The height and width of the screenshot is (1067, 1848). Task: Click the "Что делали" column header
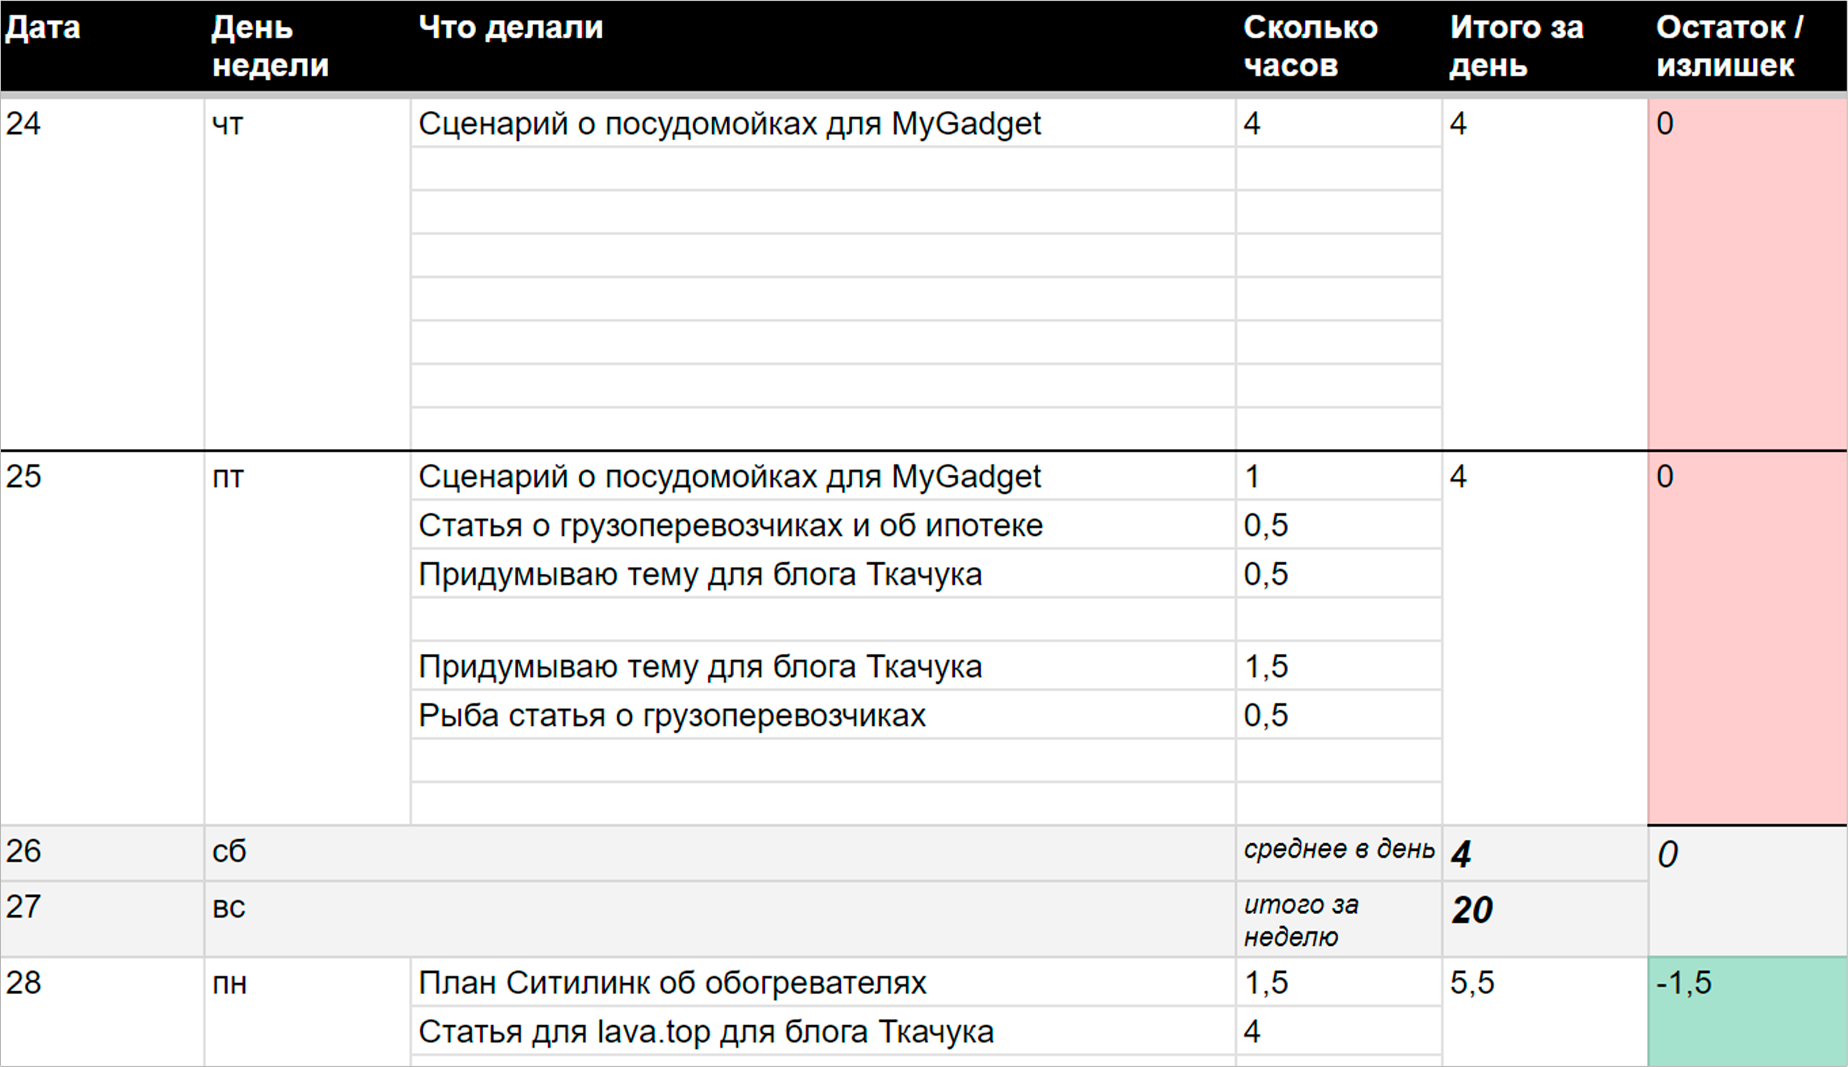[x=823, y=46]
